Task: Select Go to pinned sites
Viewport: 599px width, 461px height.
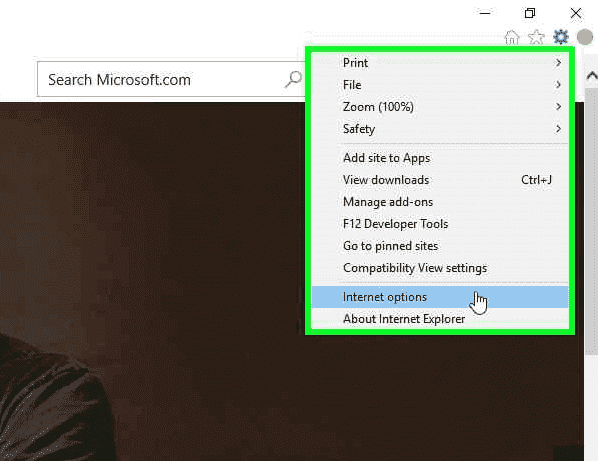Action: pos(440,246)
